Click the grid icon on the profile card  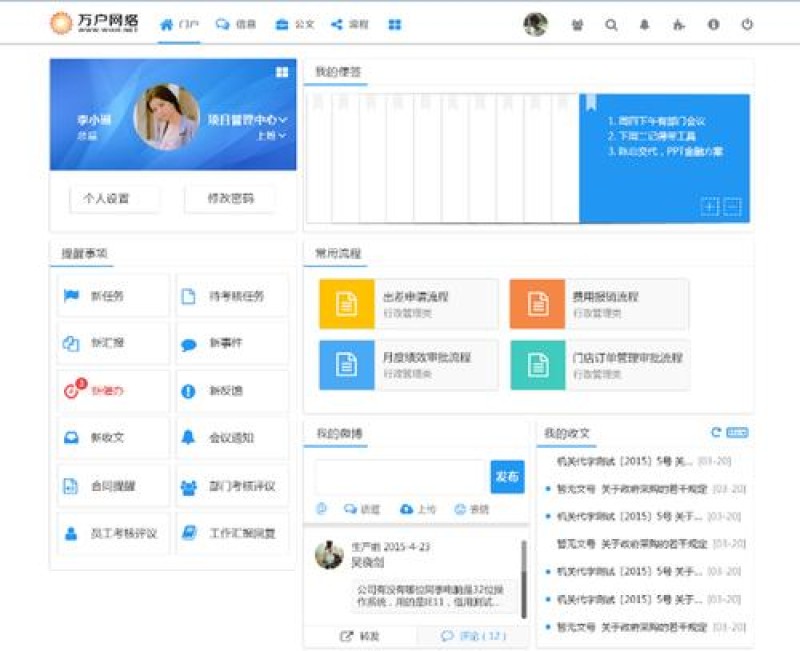coord(282,72)
